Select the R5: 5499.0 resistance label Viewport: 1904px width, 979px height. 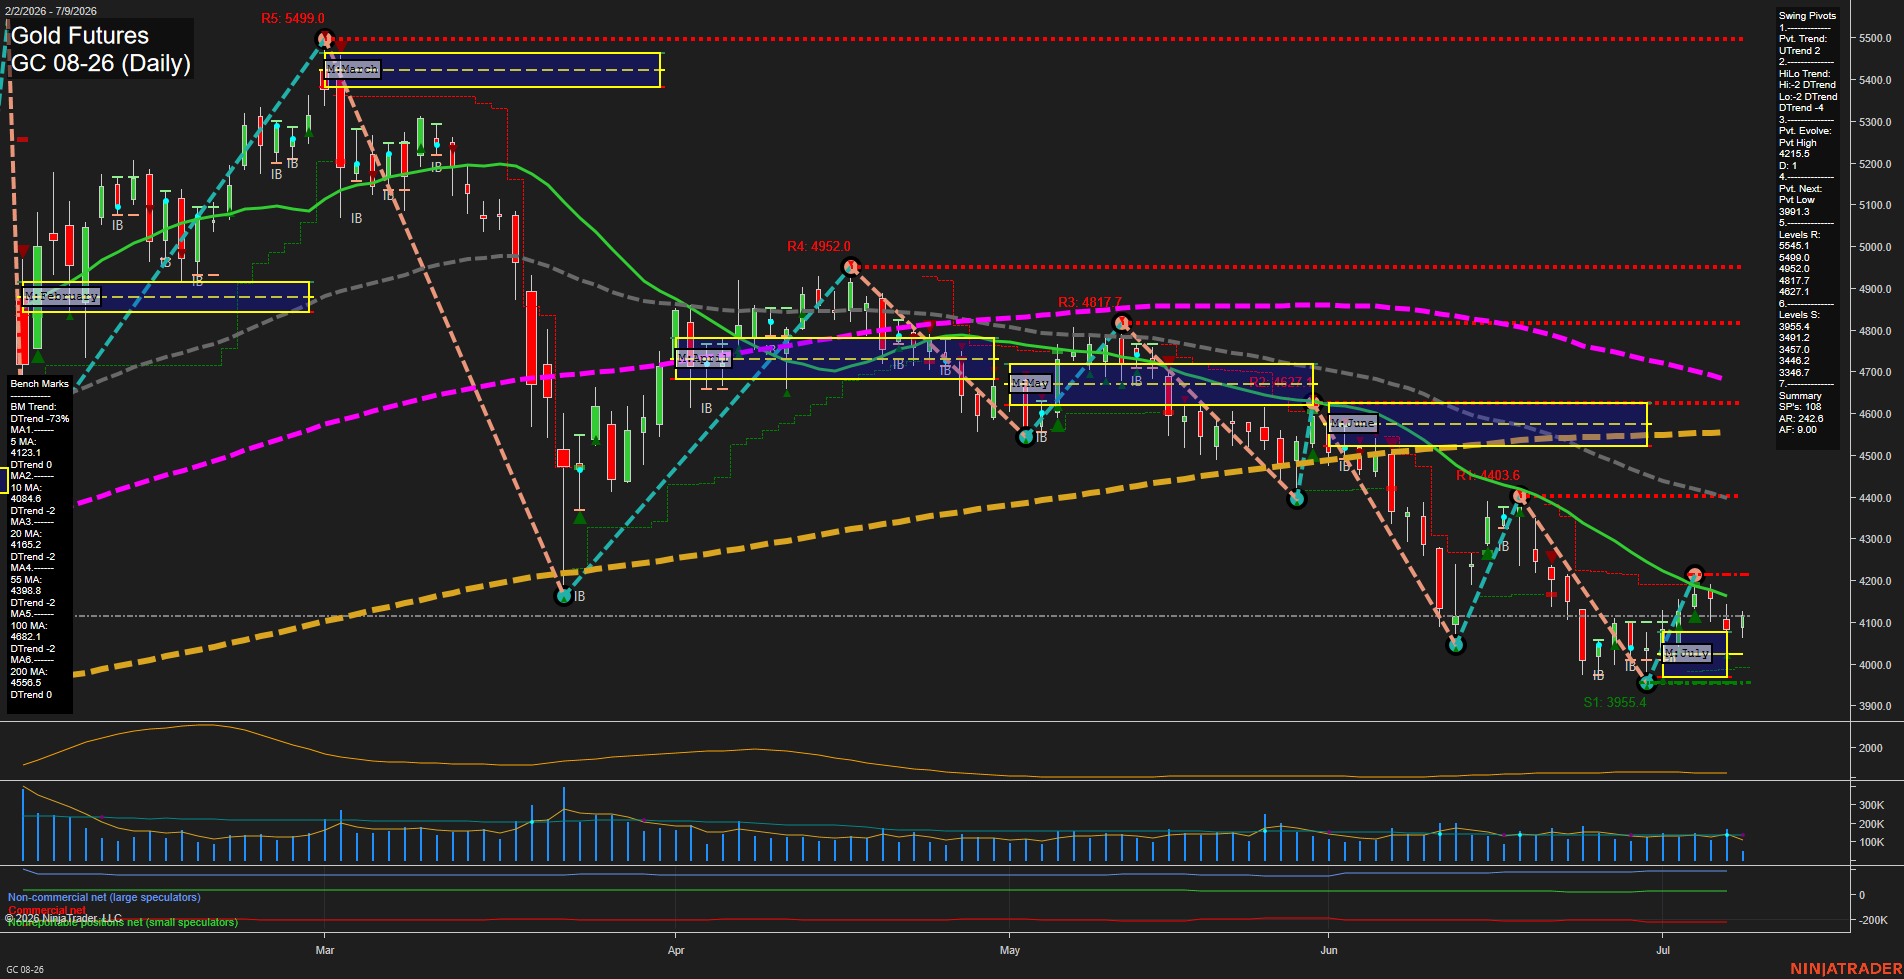pos(292,19)
